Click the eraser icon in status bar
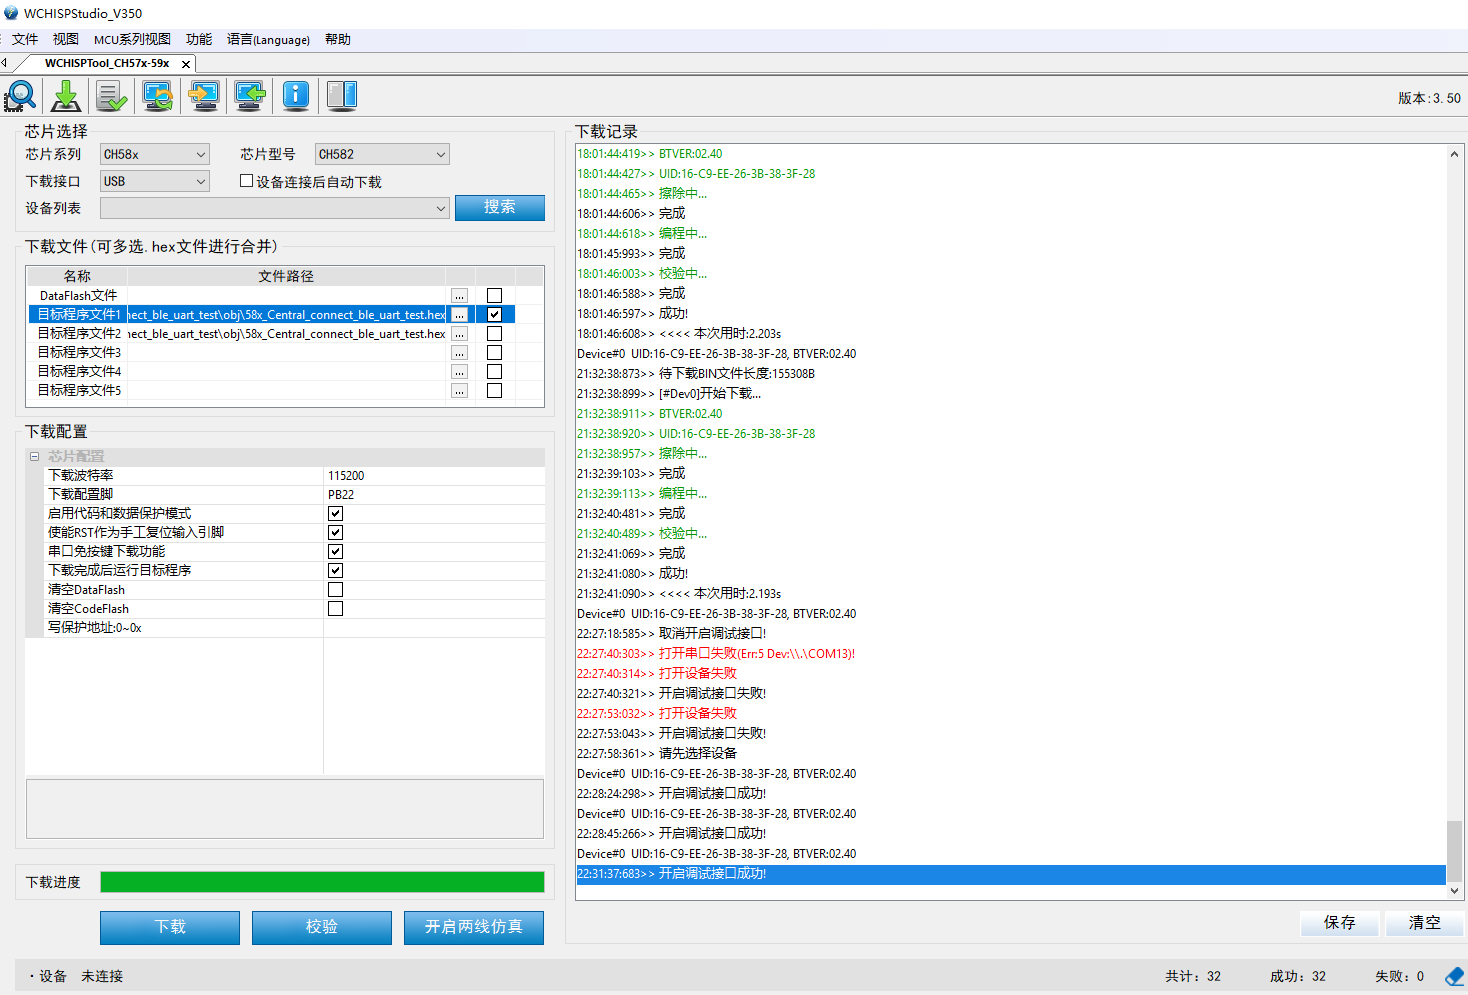The image size is (1468, 995). coord(1454,976)
